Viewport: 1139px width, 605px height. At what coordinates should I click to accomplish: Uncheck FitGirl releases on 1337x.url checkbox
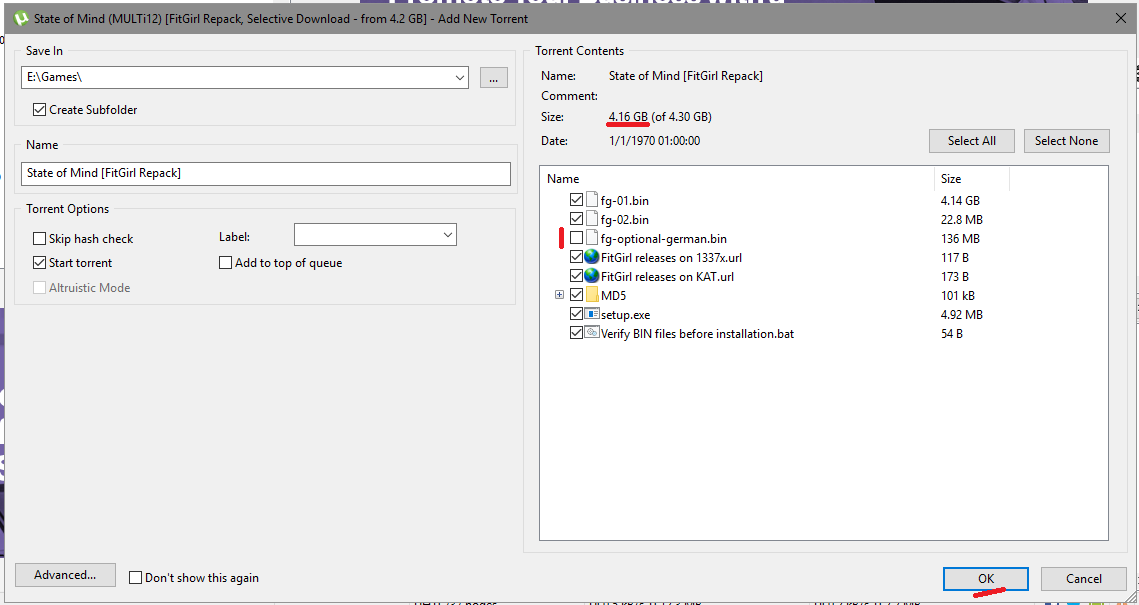(x=577, y=257)
